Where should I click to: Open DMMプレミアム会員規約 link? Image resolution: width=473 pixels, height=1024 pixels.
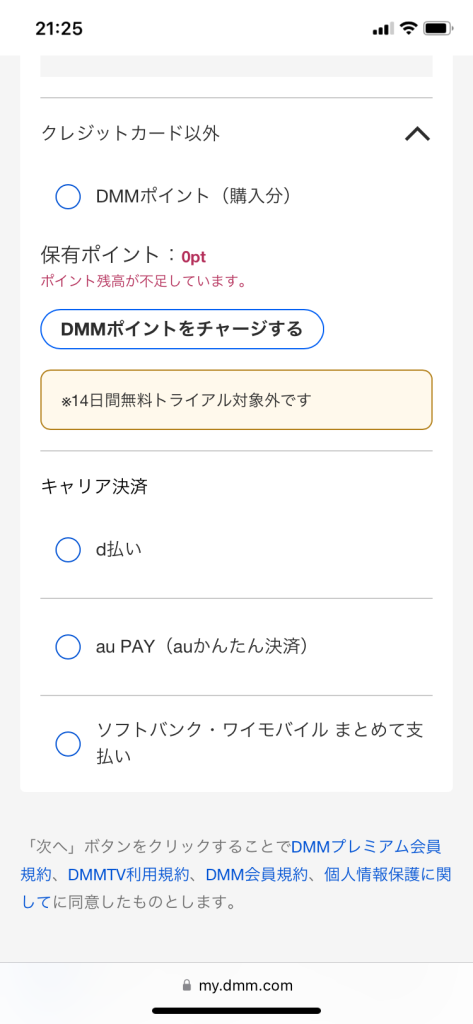point(366,847)
